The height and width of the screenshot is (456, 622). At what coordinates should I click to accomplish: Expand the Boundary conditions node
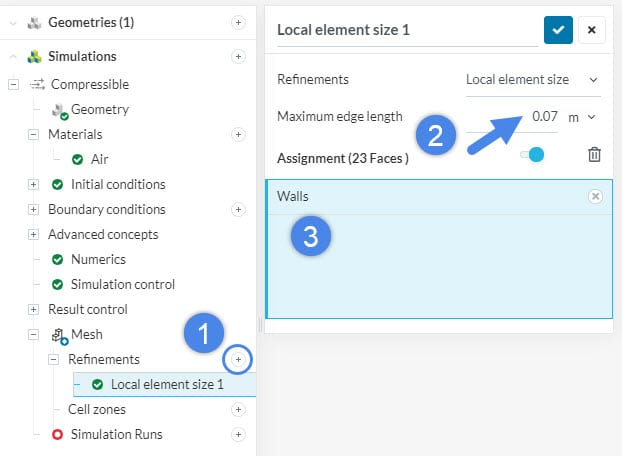click(33, 210)
